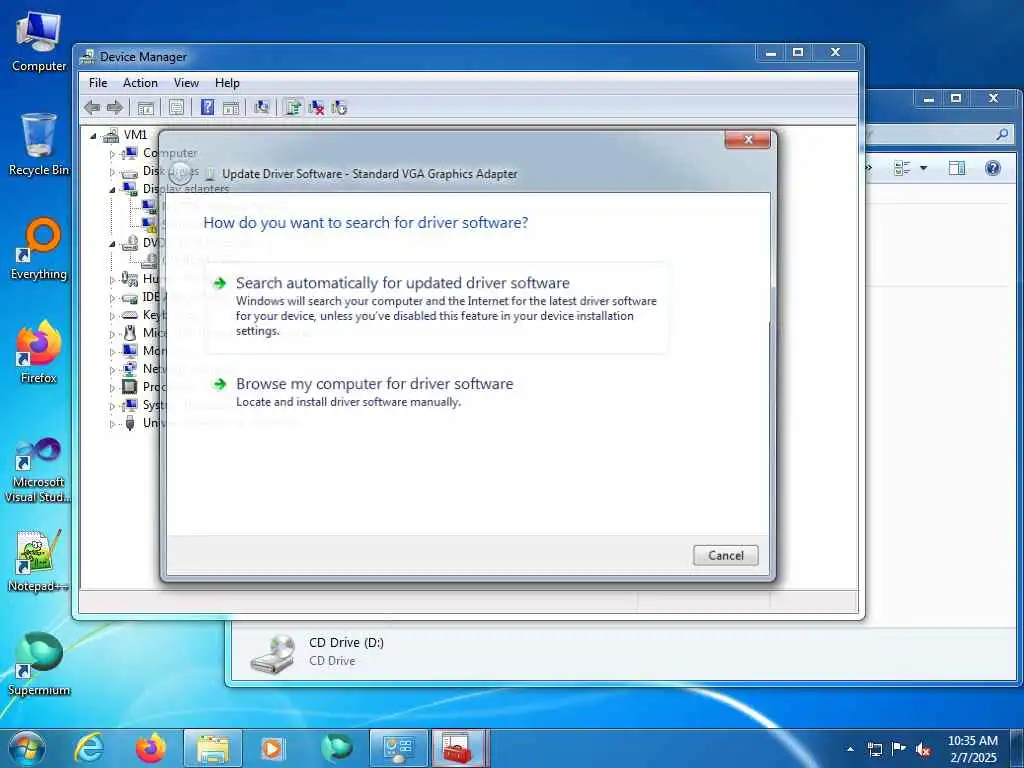Expand the Monitors node
Viewport: 1024px width, 768px height.
point(112,352)
